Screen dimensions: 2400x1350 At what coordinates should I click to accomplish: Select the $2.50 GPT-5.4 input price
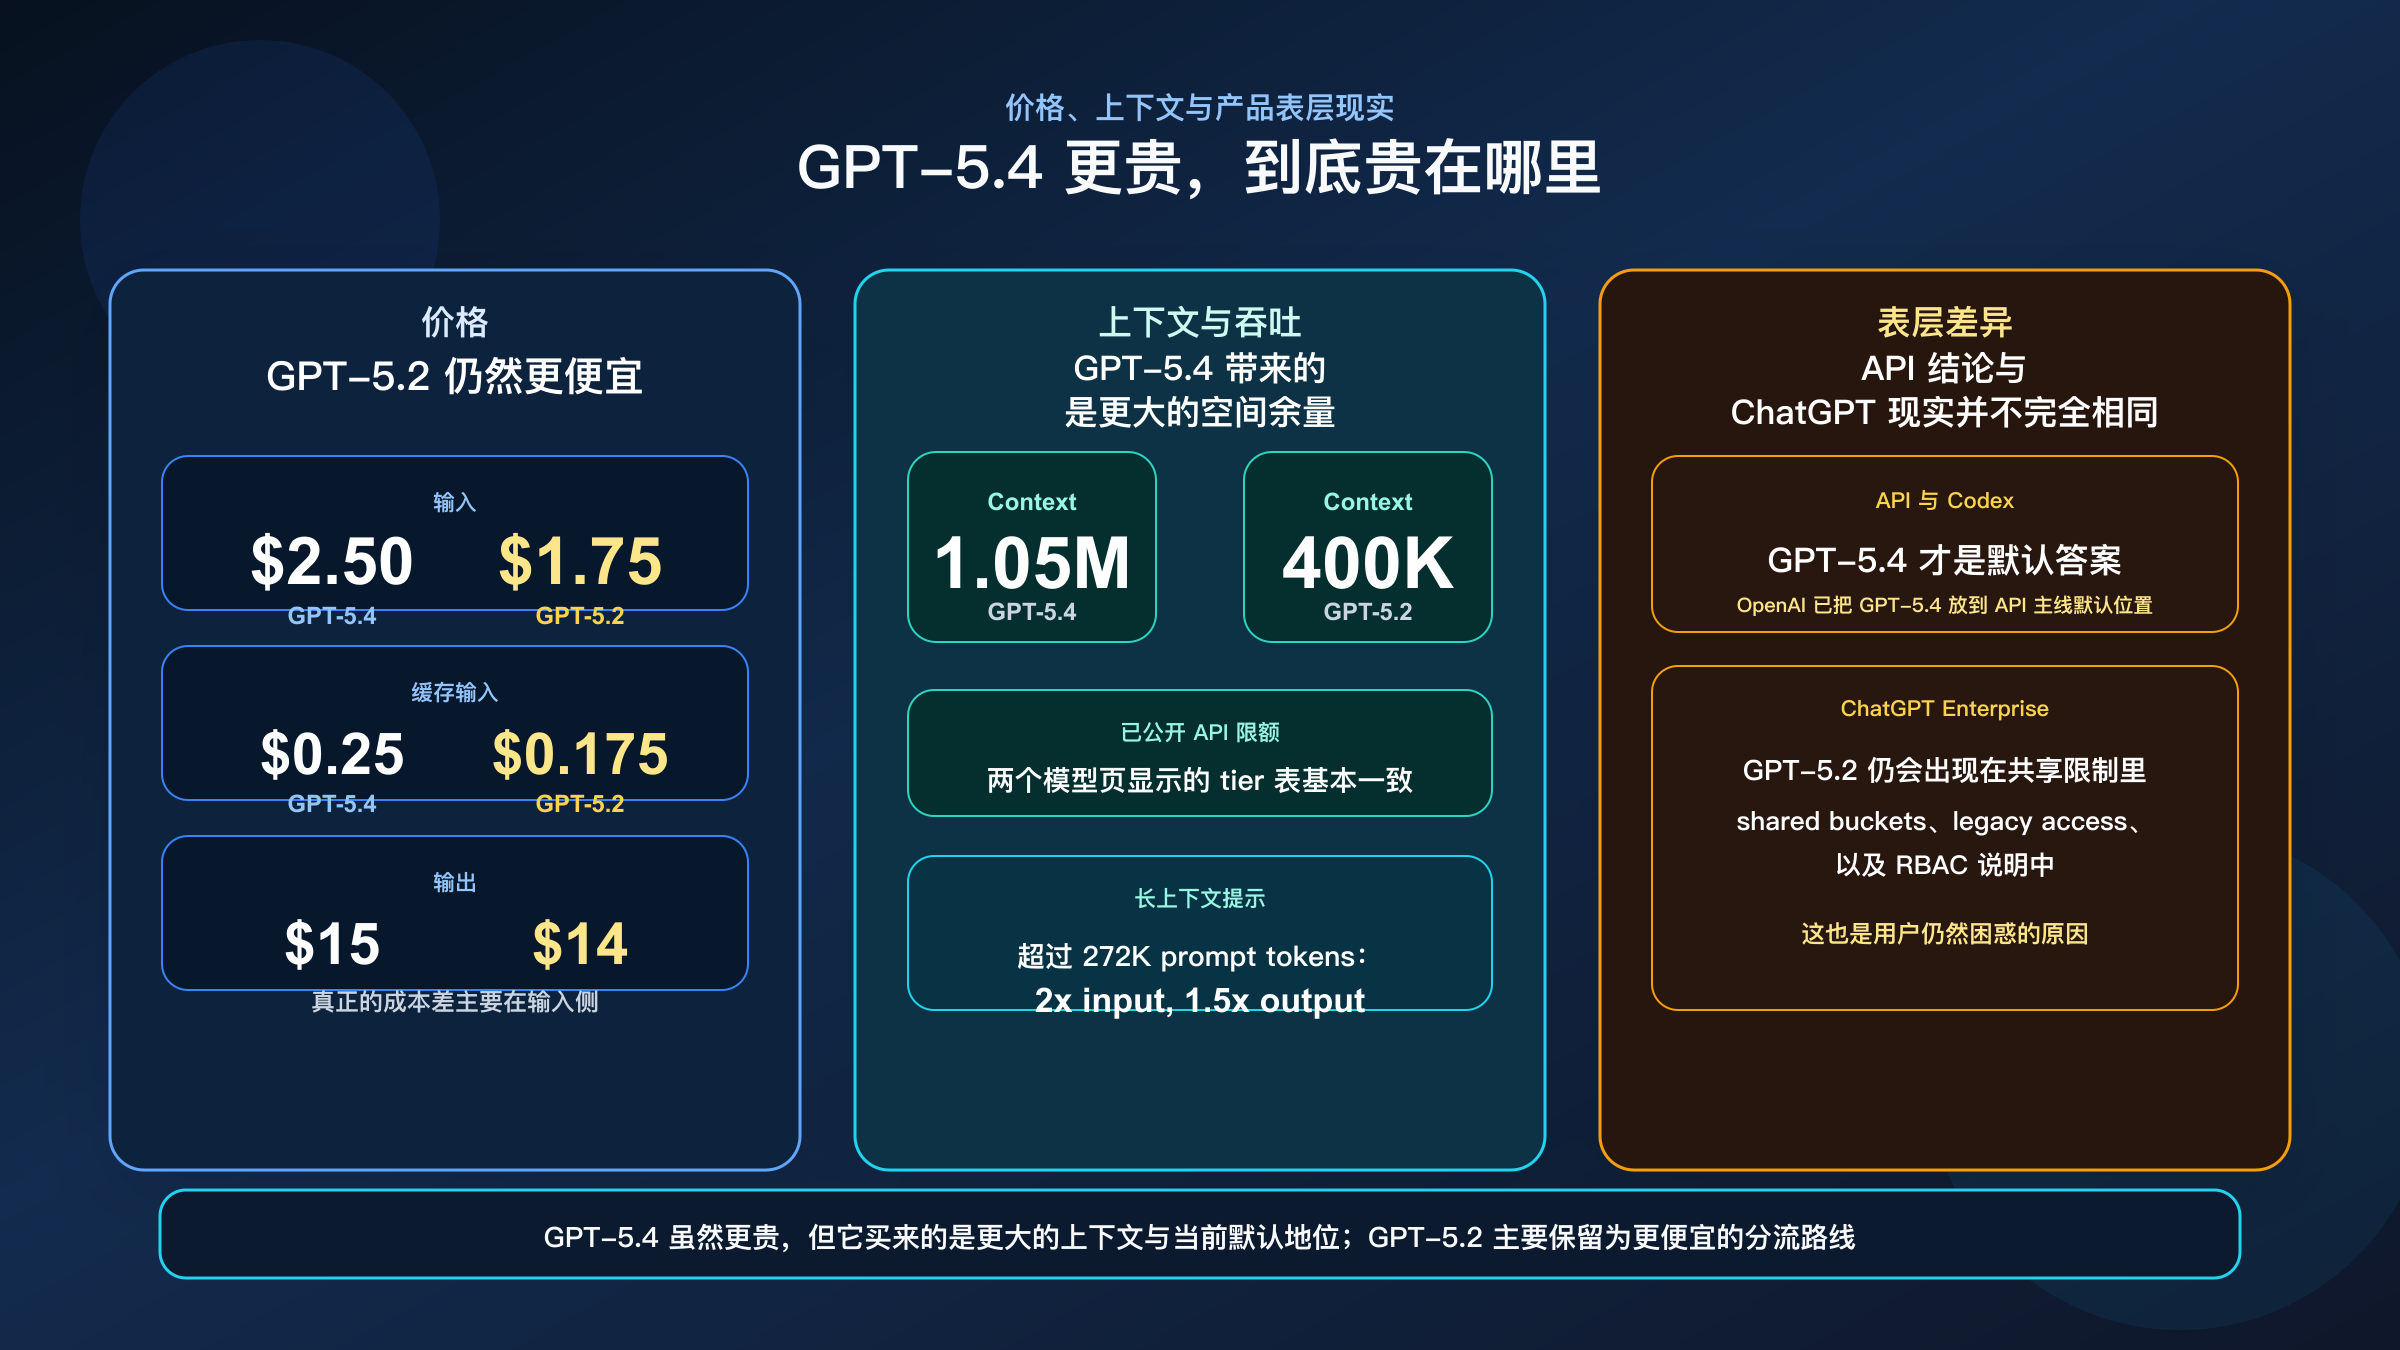pos(332,560)
